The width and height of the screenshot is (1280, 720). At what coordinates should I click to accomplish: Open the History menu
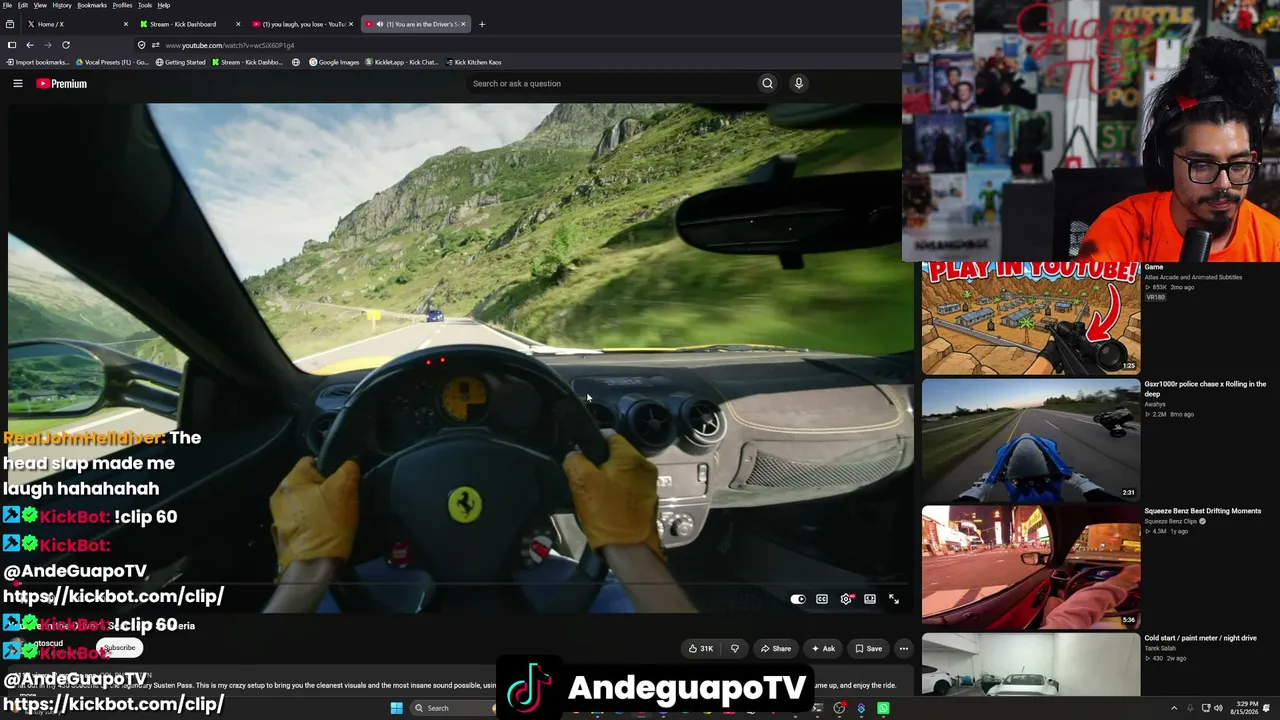tap(62, 5)
